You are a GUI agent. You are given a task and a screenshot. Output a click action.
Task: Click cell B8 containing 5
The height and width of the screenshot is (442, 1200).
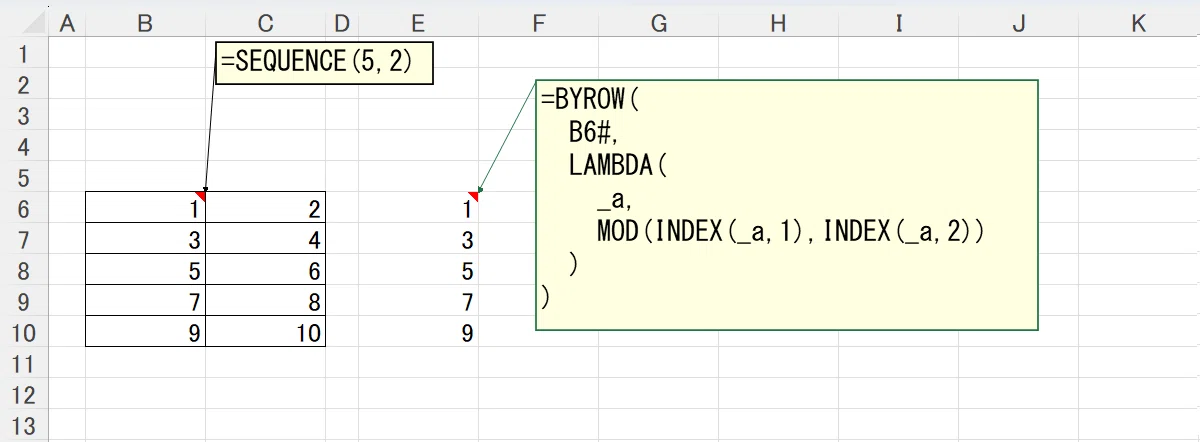146,270
